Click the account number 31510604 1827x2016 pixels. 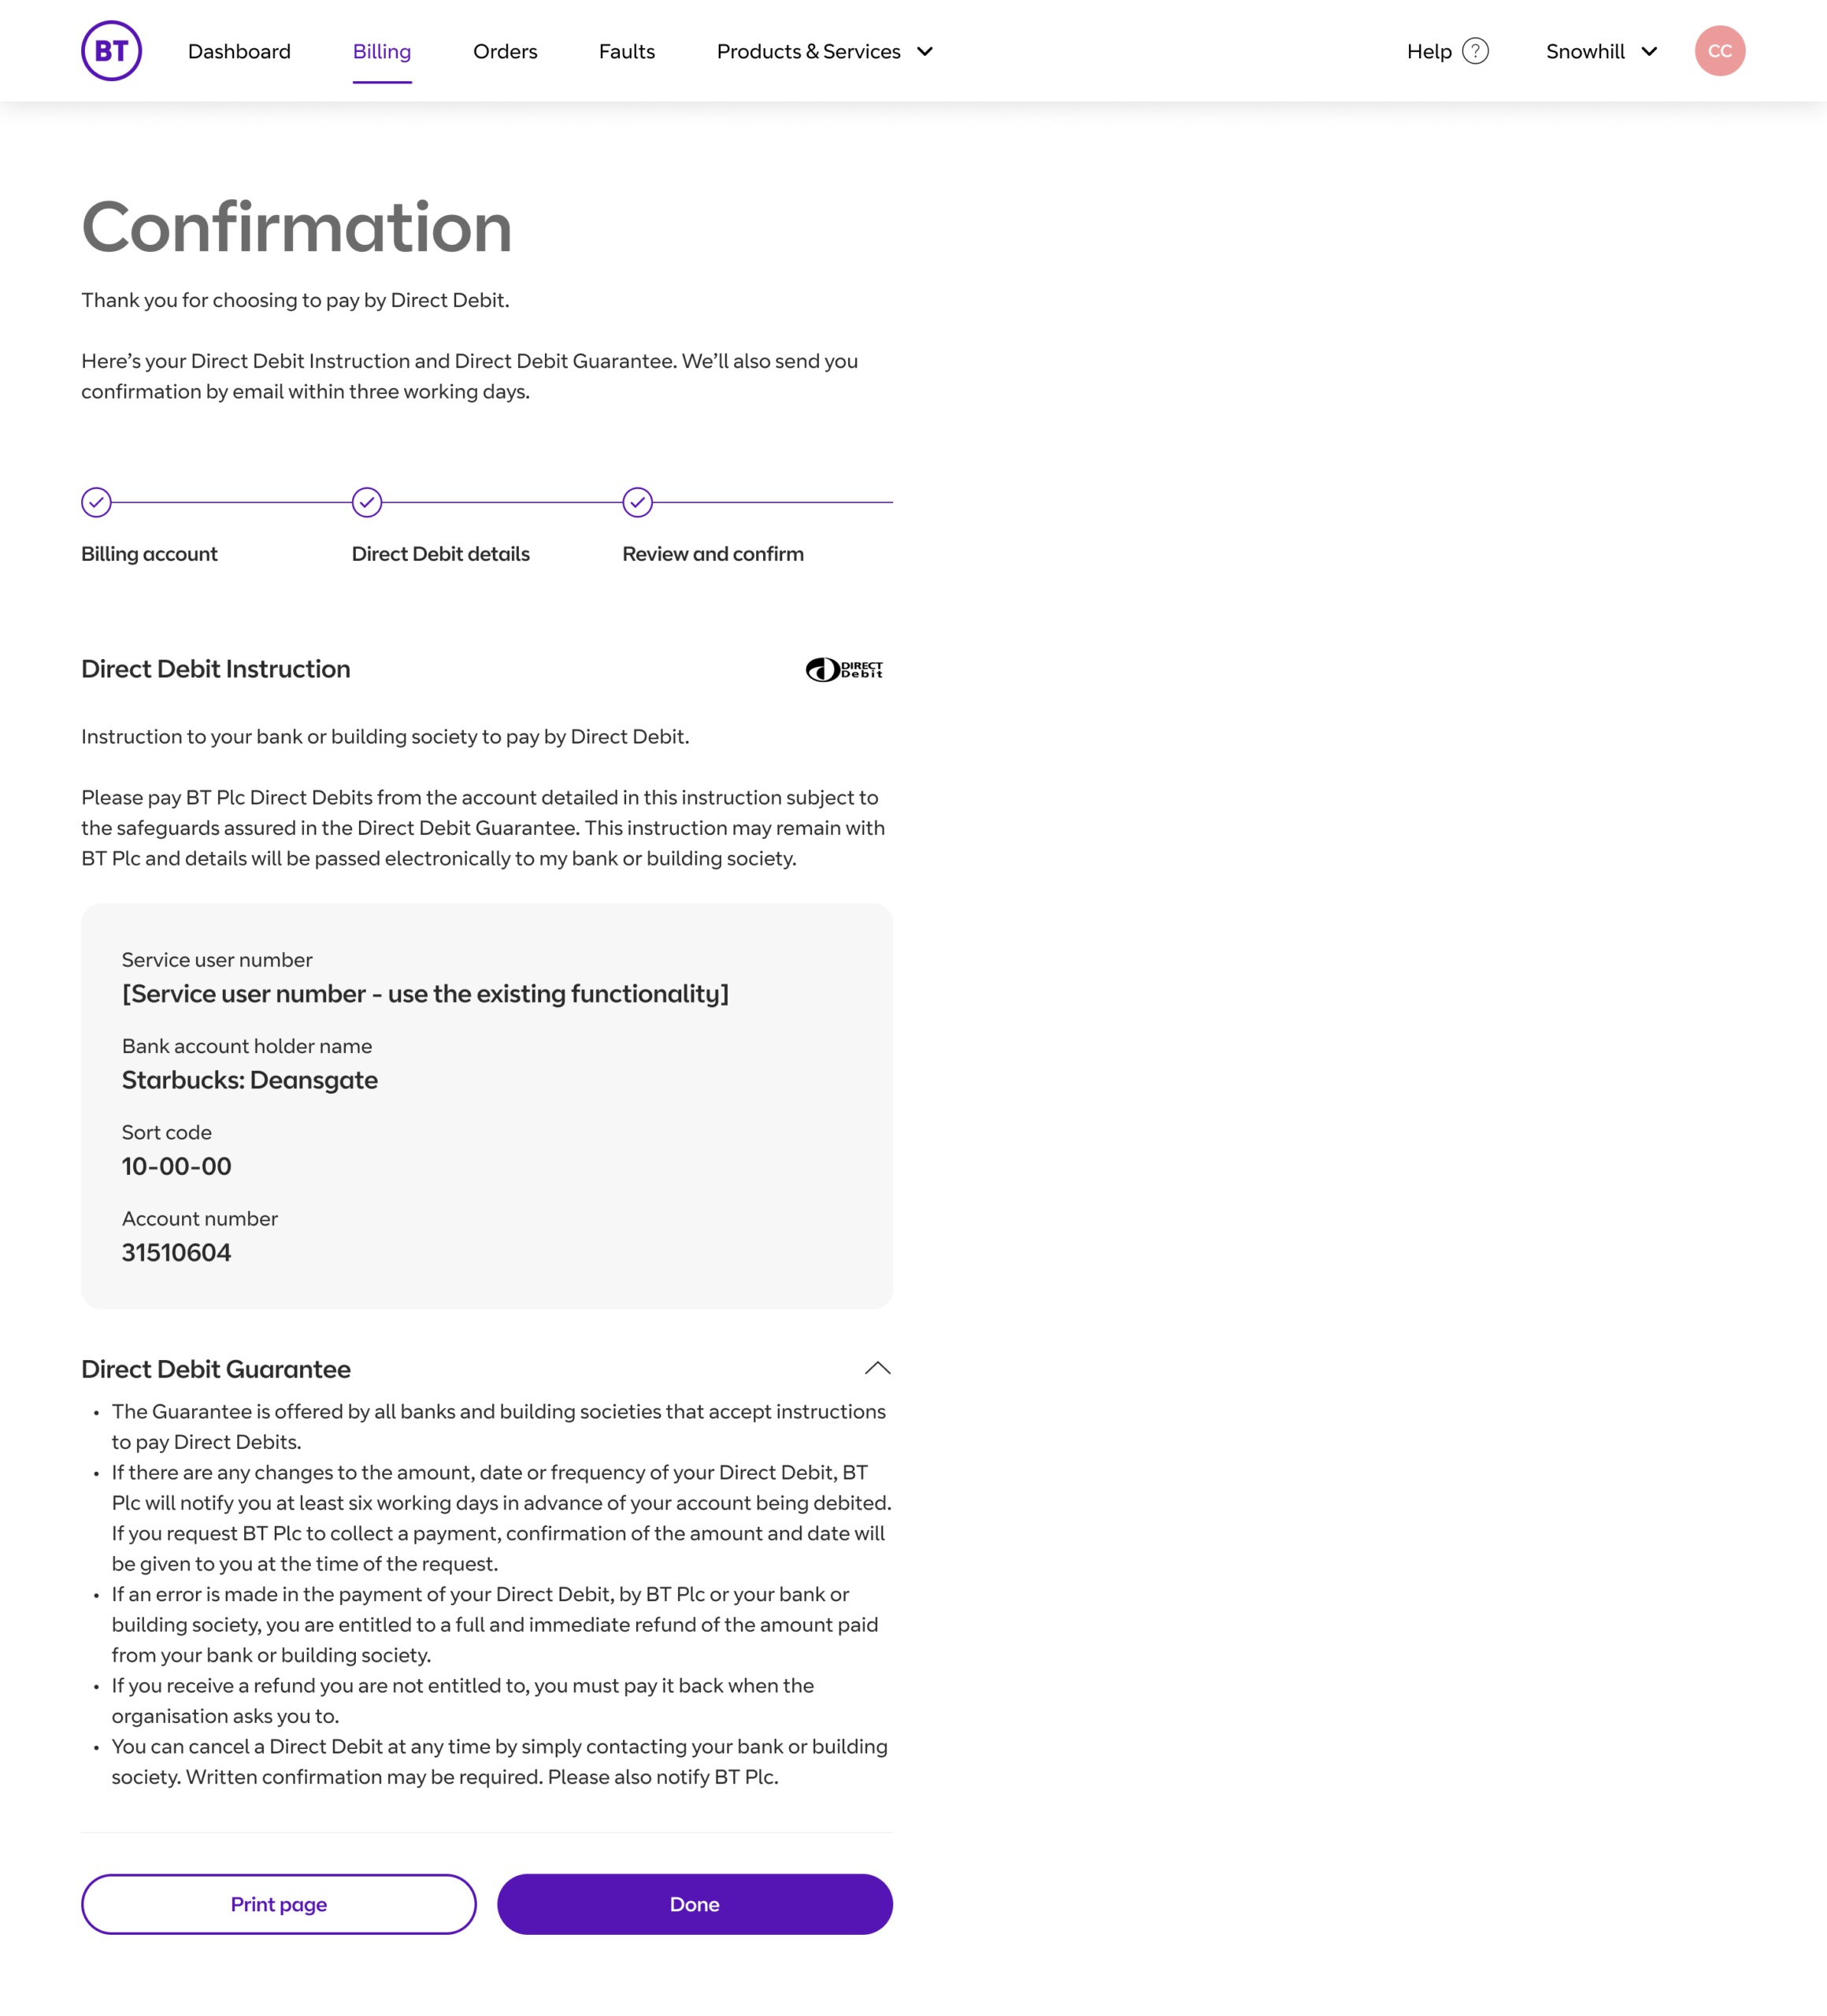tap(176, 1252)
